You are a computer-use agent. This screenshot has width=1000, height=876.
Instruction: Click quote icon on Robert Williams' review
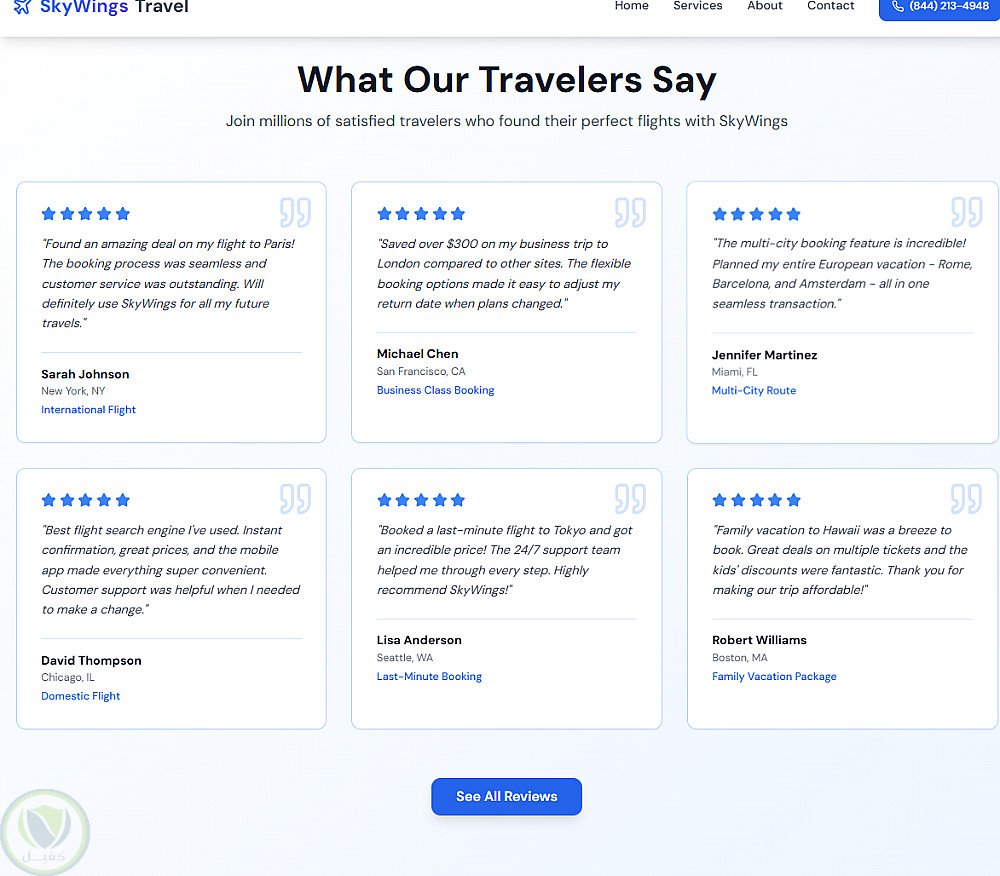966,499
